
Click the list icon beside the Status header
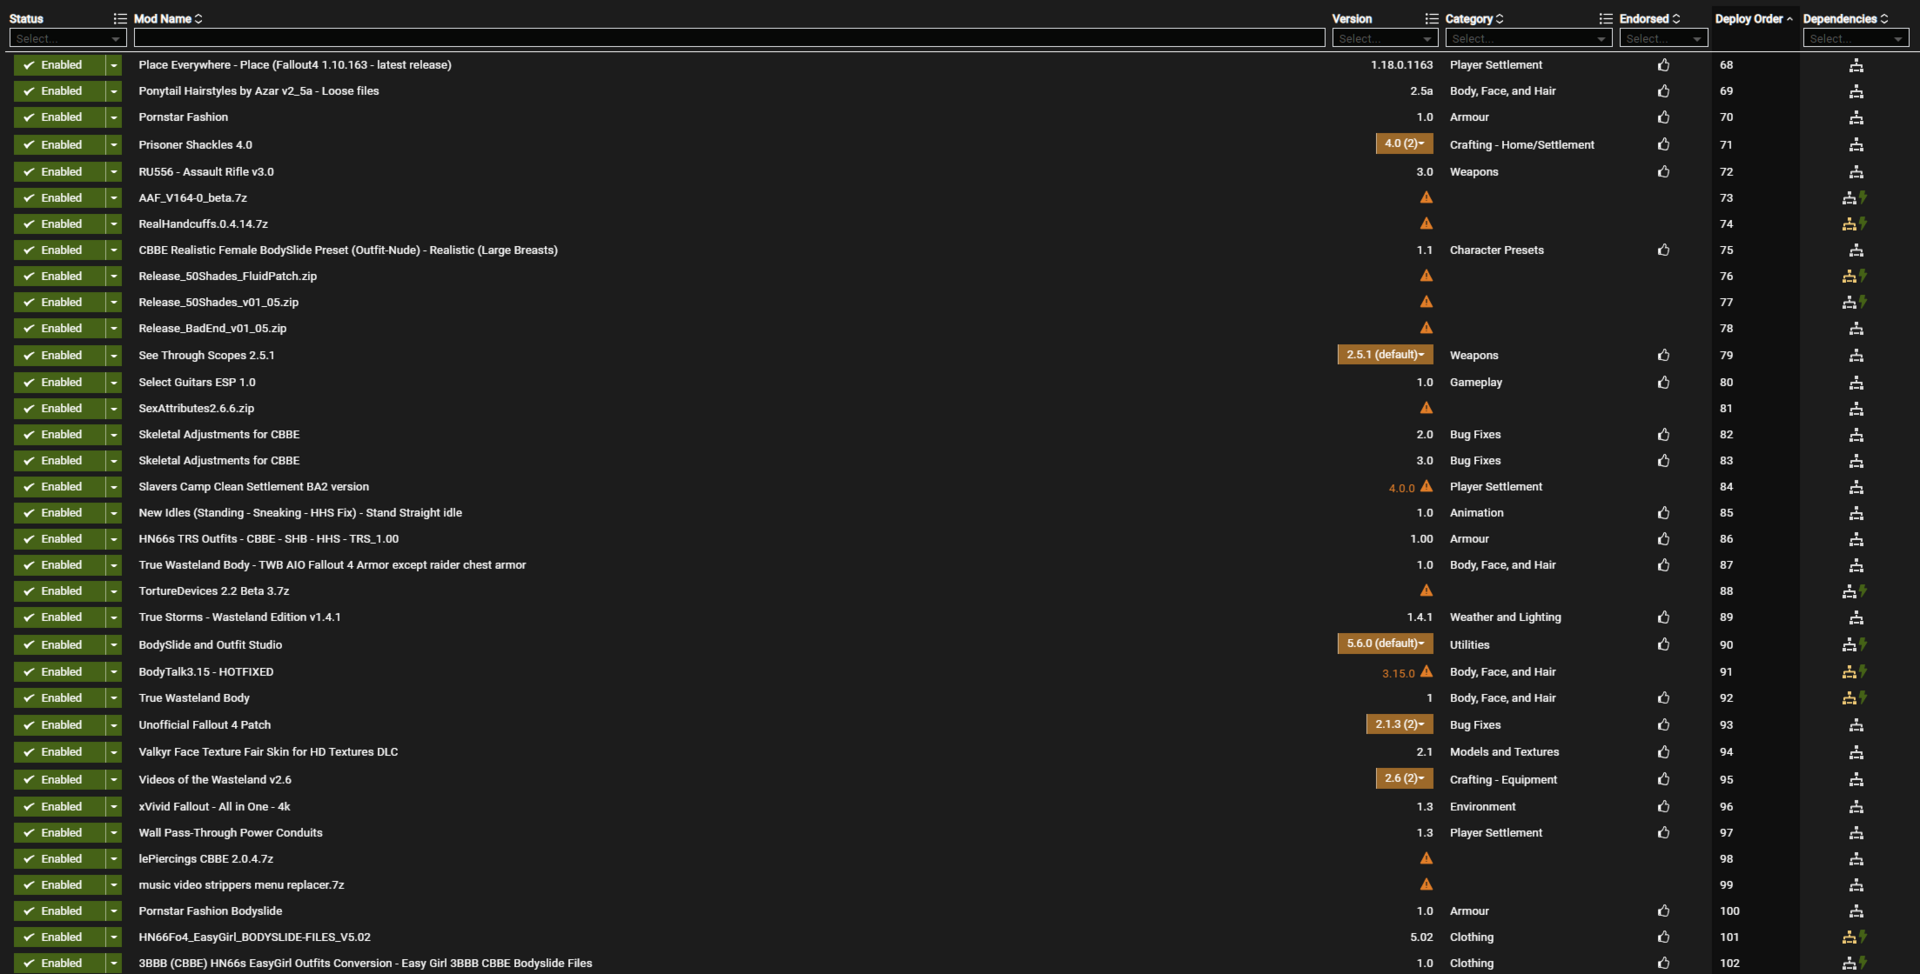click(120, 19)
